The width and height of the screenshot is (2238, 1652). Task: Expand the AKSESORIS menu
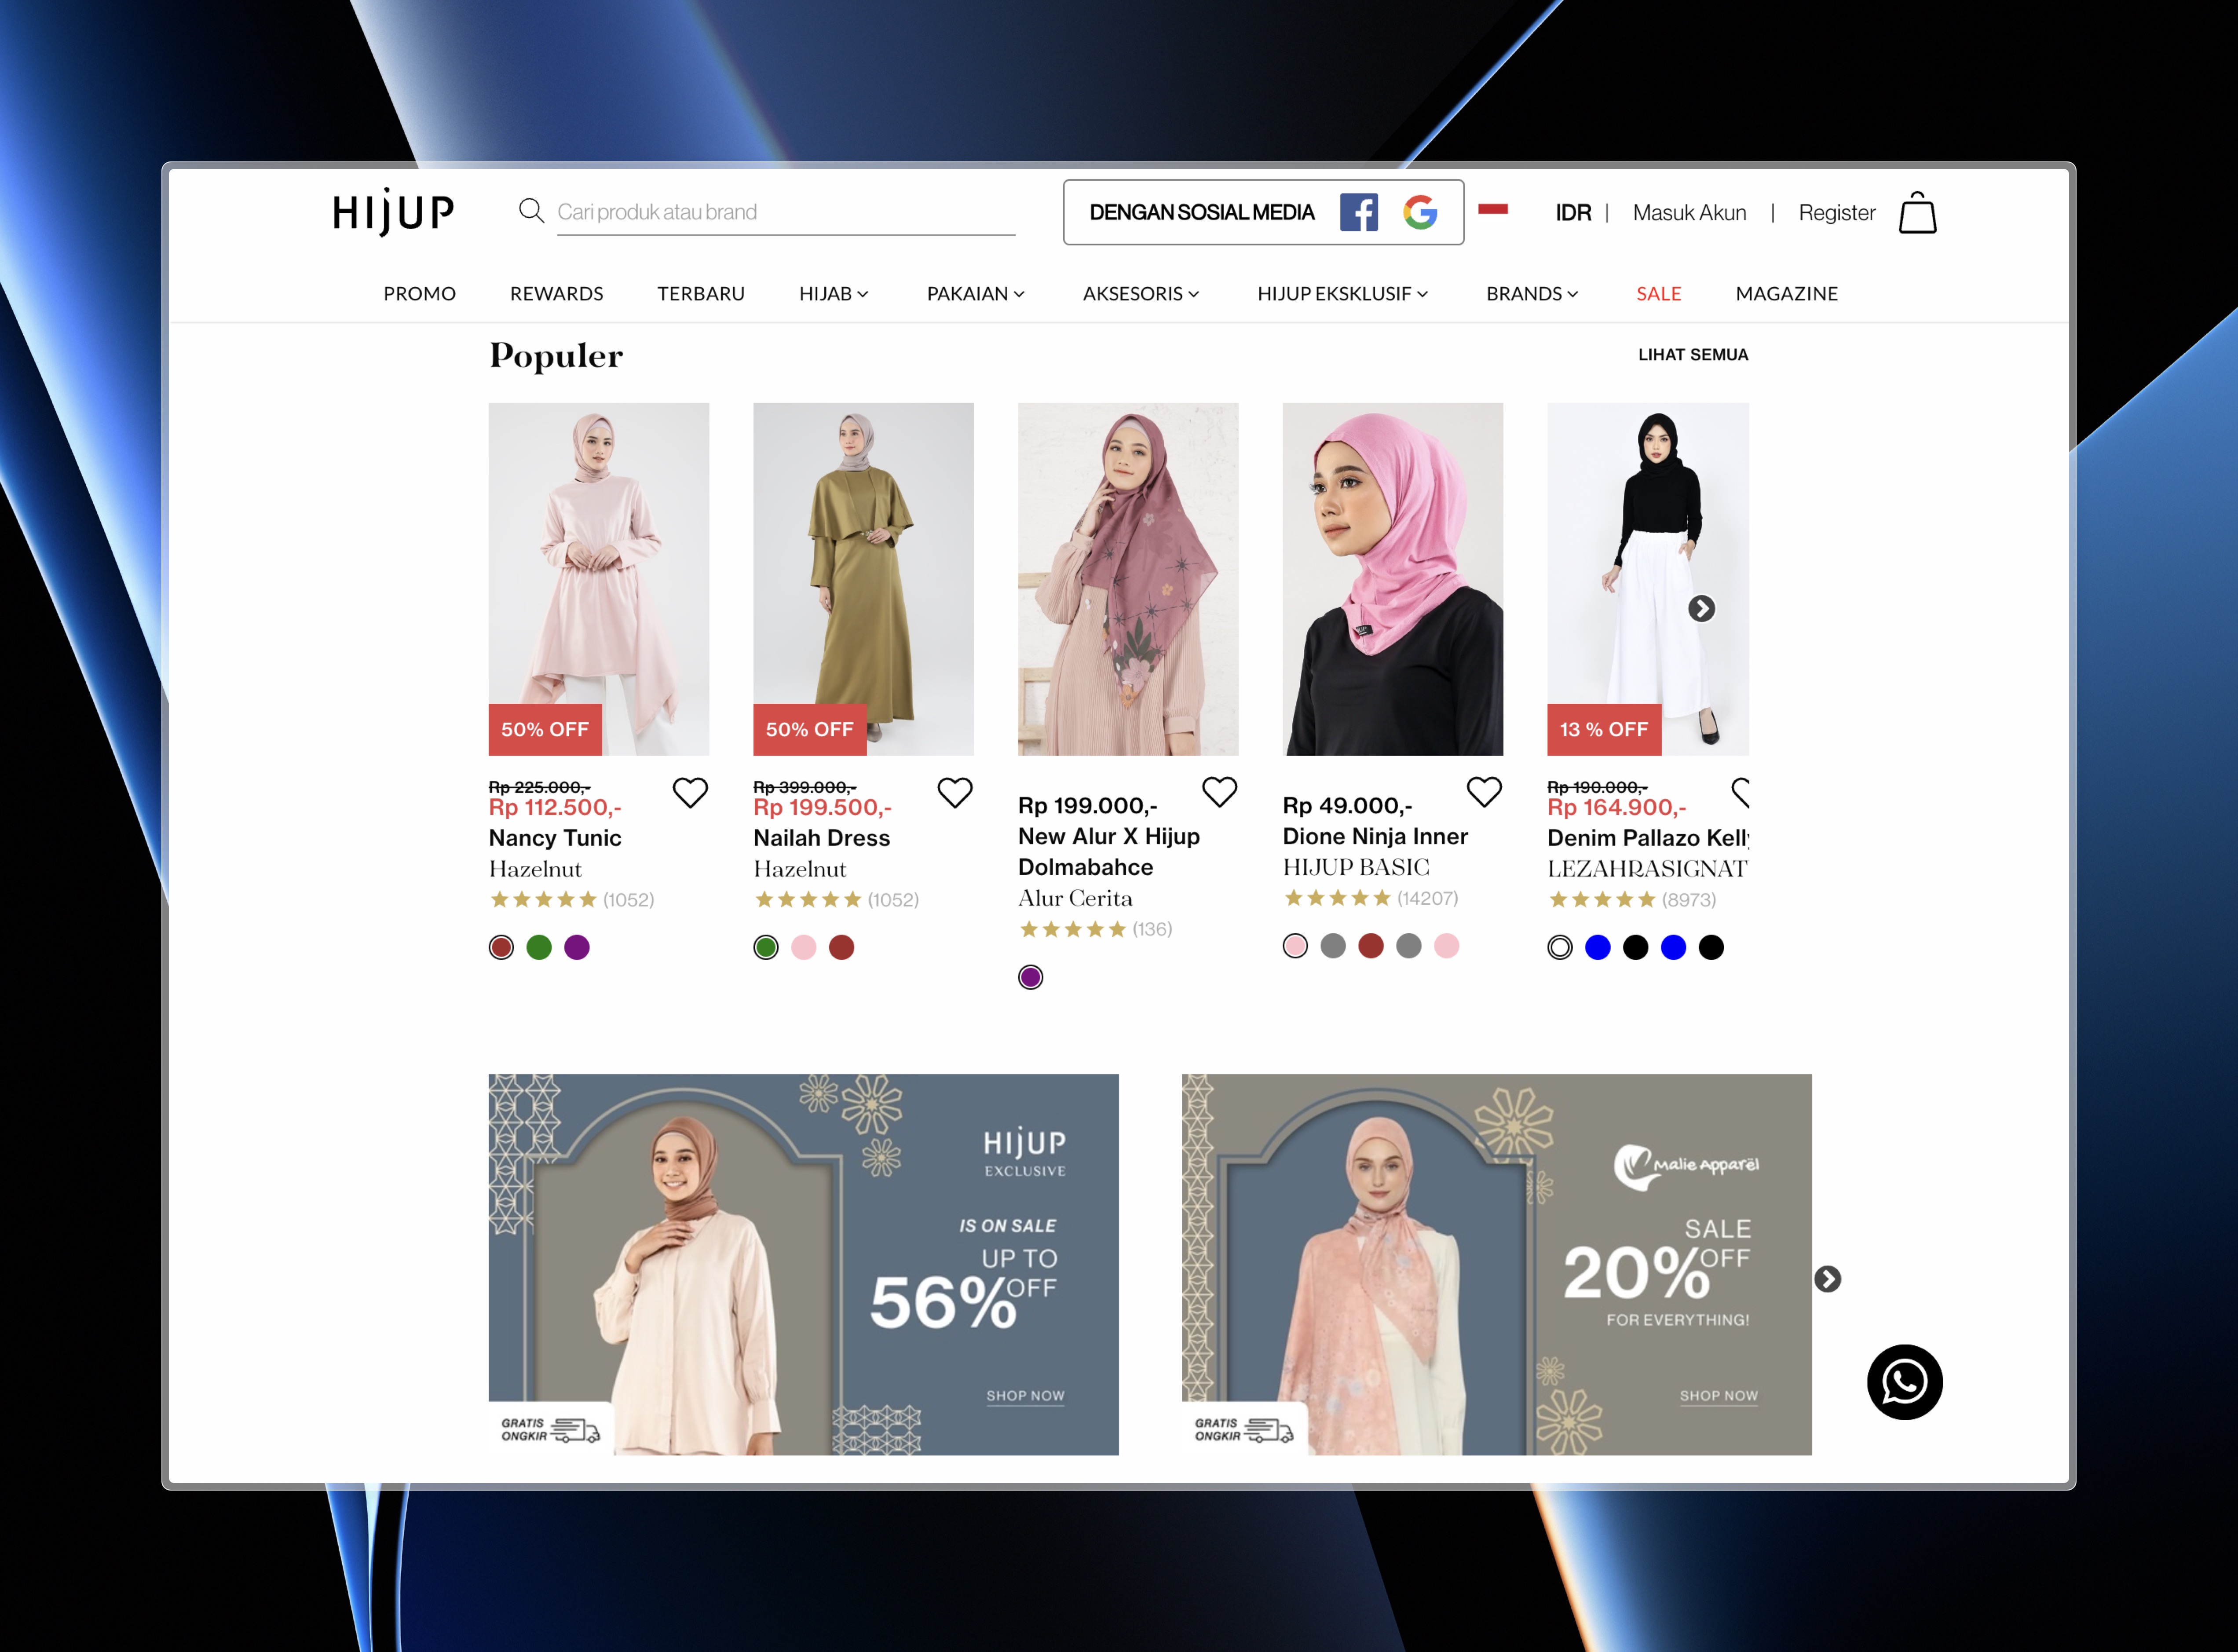[x=1141, y=293]
